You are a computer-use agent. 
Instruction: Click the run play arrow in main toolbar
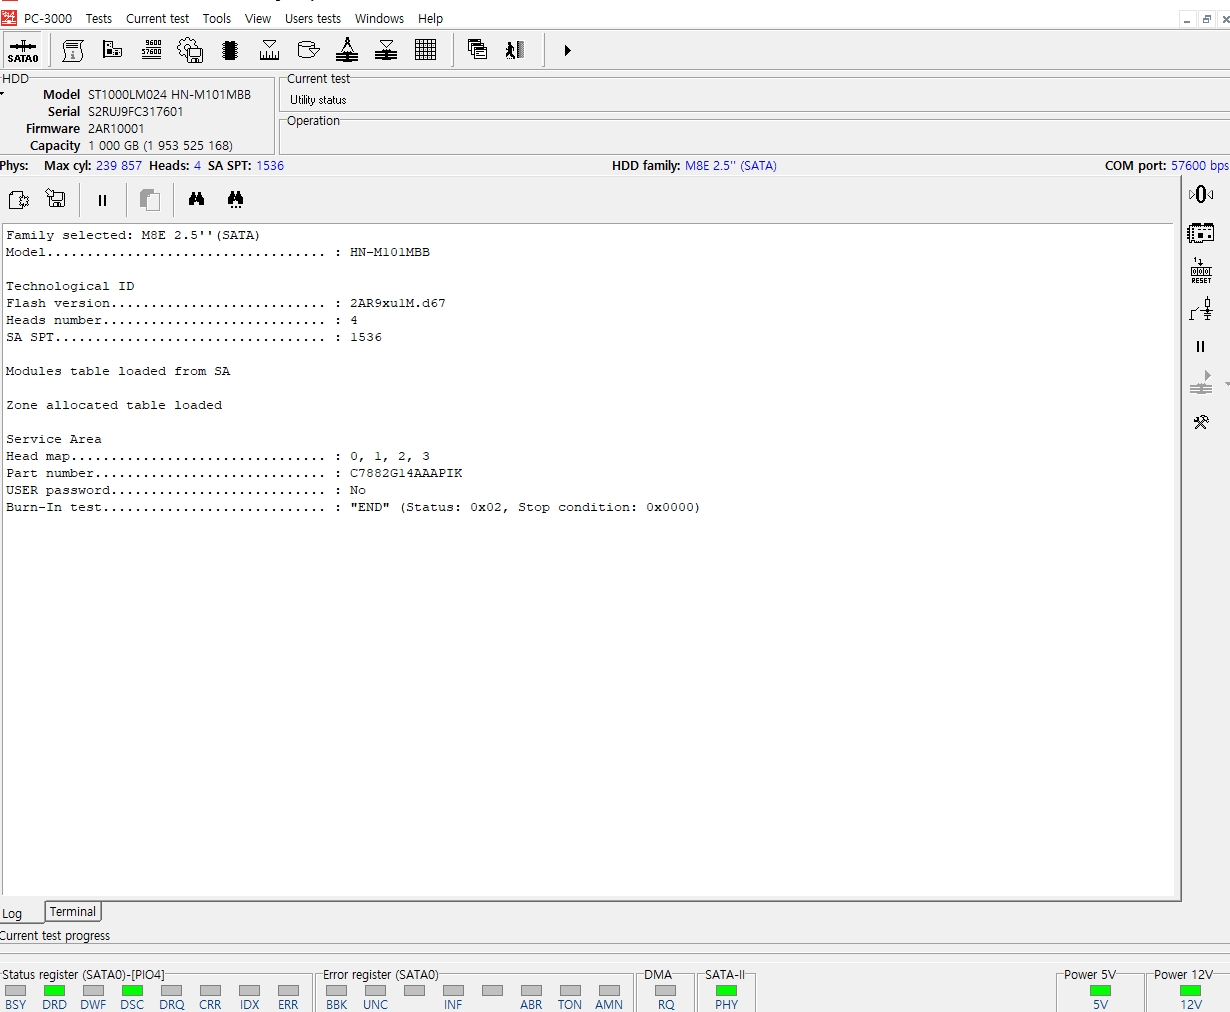tap(567, 50)
